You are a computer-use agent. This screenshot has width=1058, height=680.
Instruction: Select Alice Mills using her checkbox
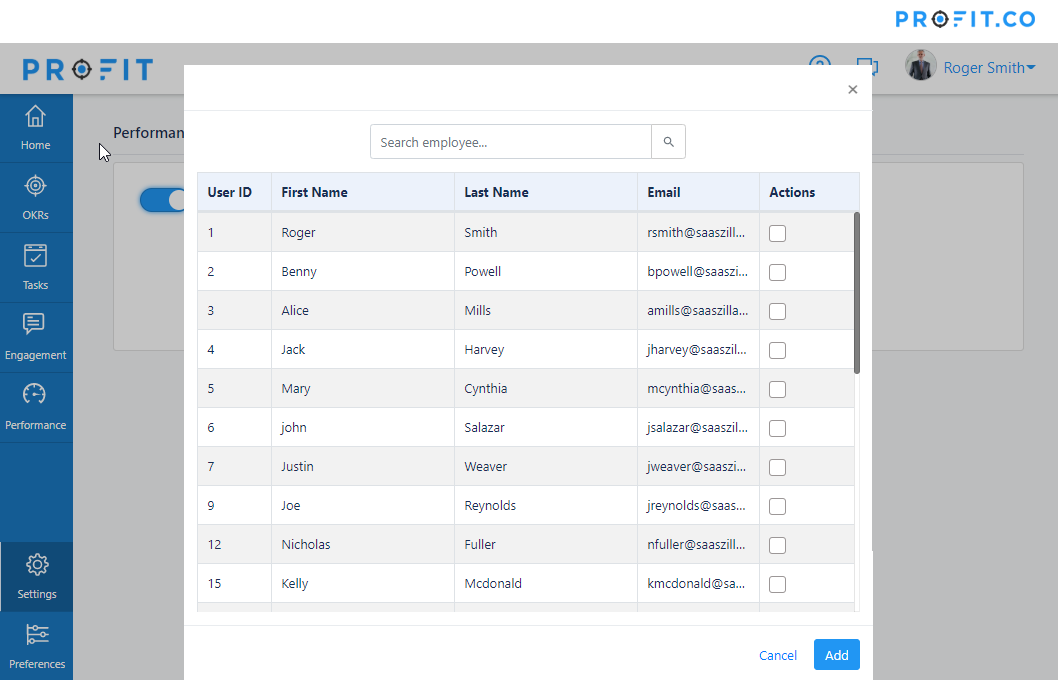(x=777, y=312)
